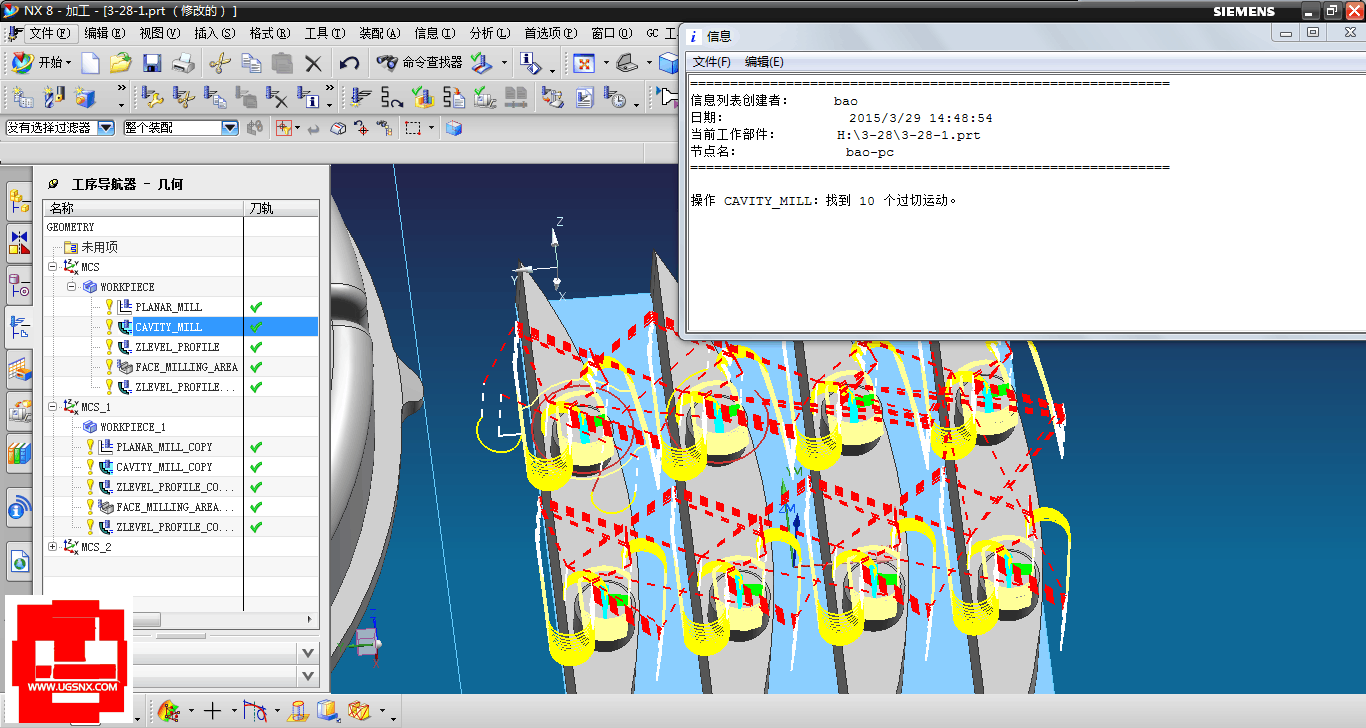Viewport: 1366px width, 728px height.
Task: Click the Create Geometry icon
Action: point(85,97)
